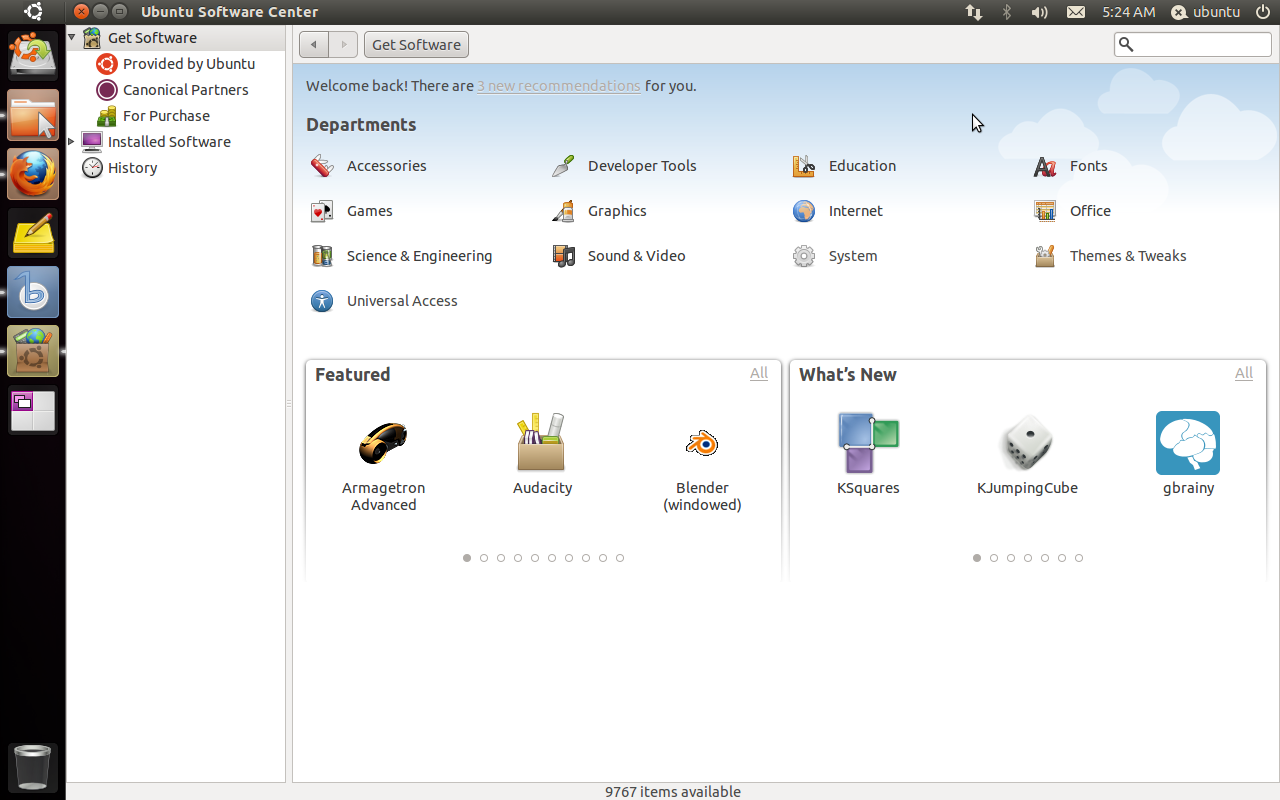Image resolution: width=1280 pixels, height=800 pixels.
Task: Select the Audacity featured app icon
Action: pyautogui.click(x=542, y=443)
